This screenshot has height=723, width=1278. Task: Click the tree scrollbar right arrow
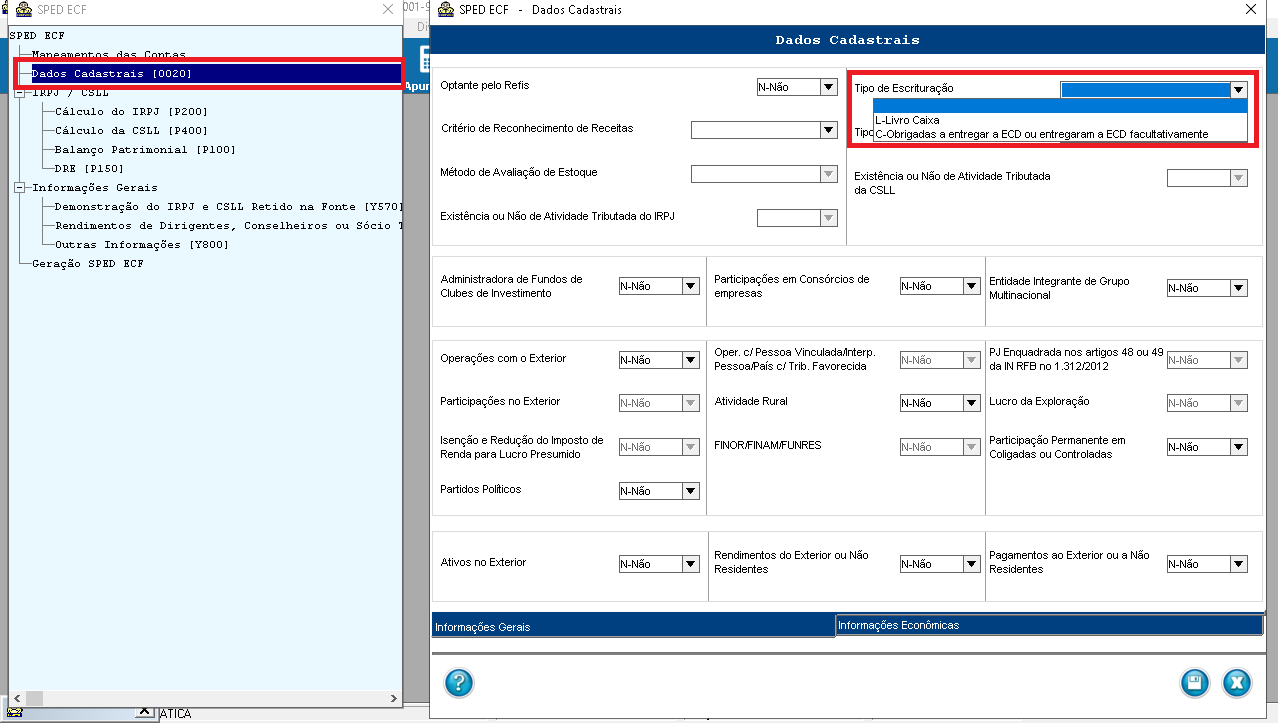coord(394,697)
